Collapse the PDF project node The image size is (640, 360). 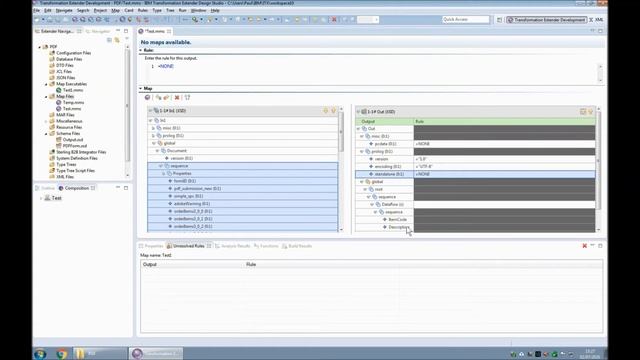[40, 47]
